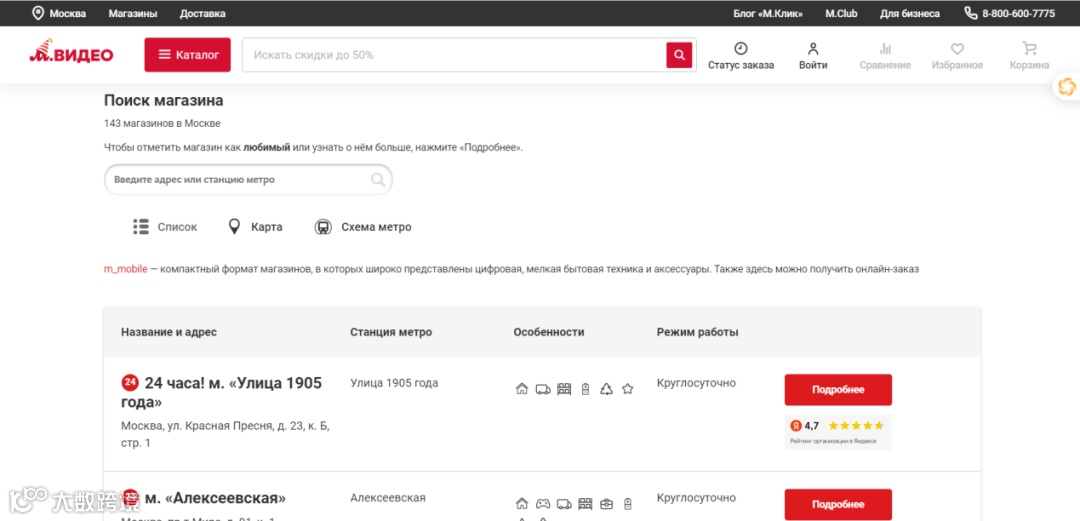
Task: Open Магазины in top bar
Action: (x=133, y=14)
